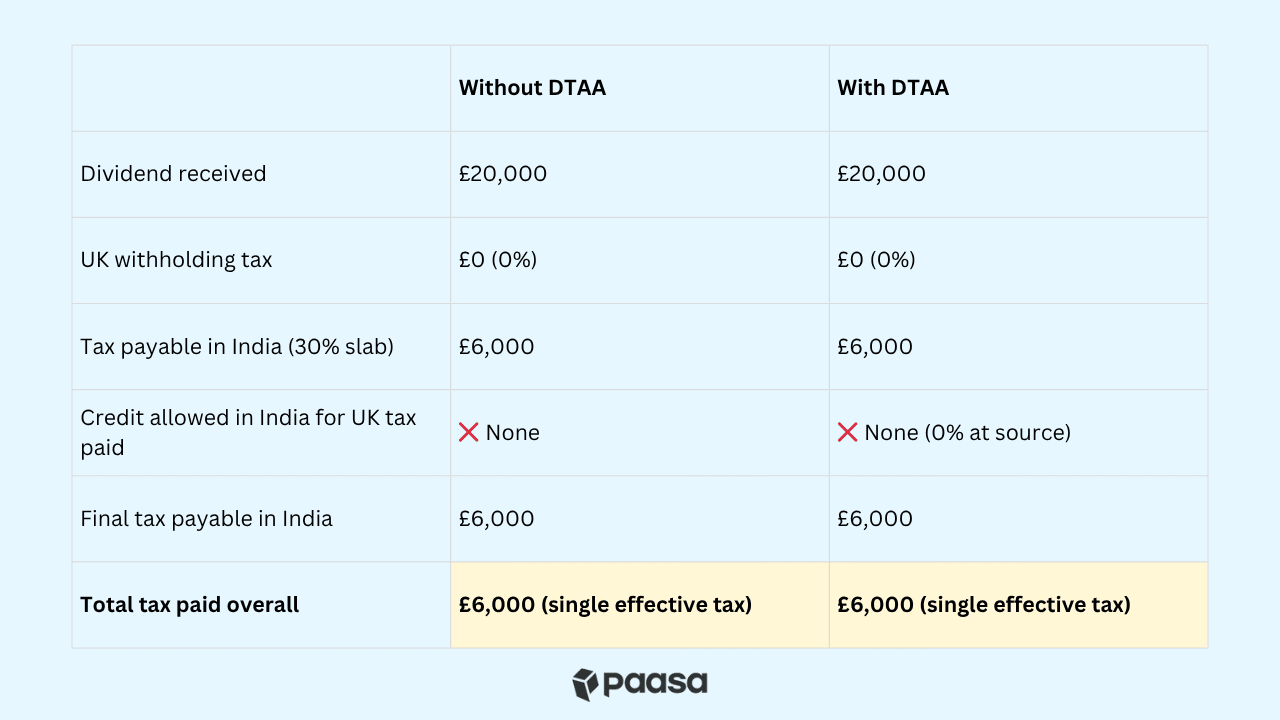Select the With DTAA column header
The width and height of the screenshot is (1280, 720).
[893, 88]
